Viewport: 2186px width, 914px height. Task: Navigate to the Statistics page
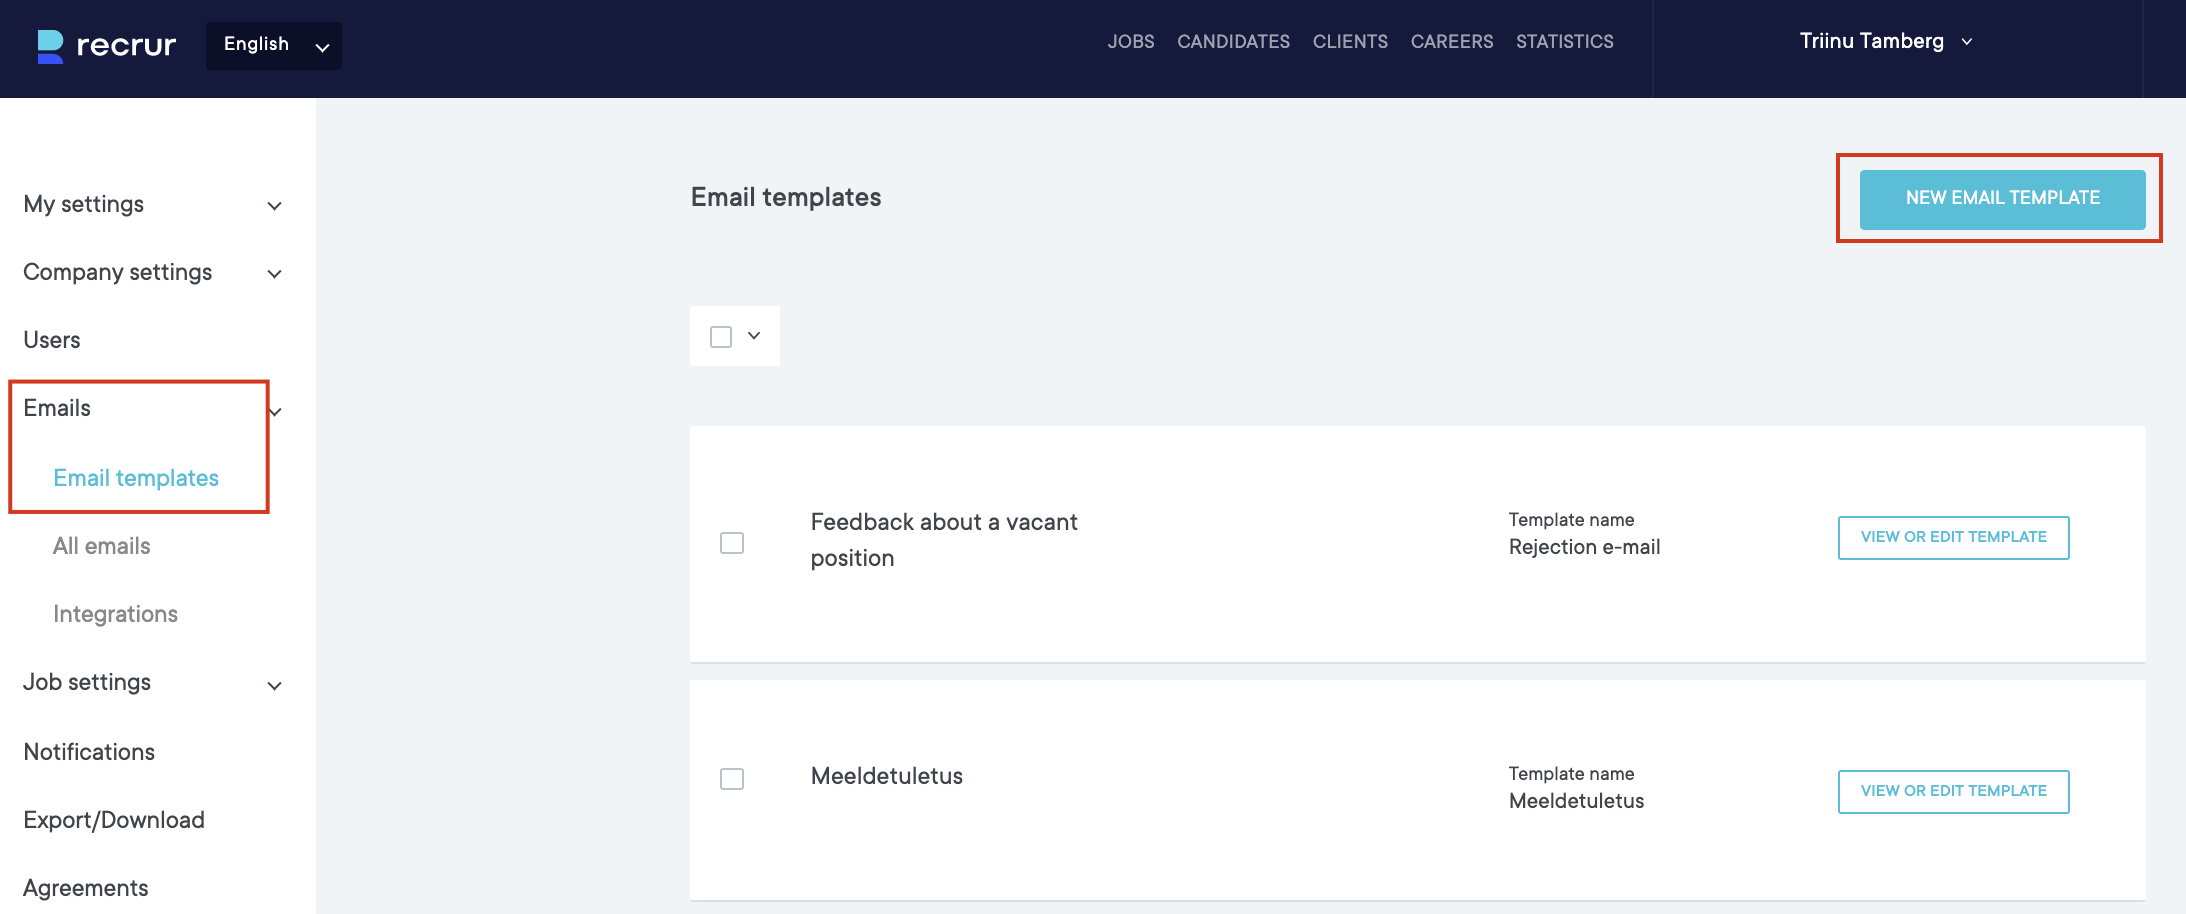pos(1564,42)
